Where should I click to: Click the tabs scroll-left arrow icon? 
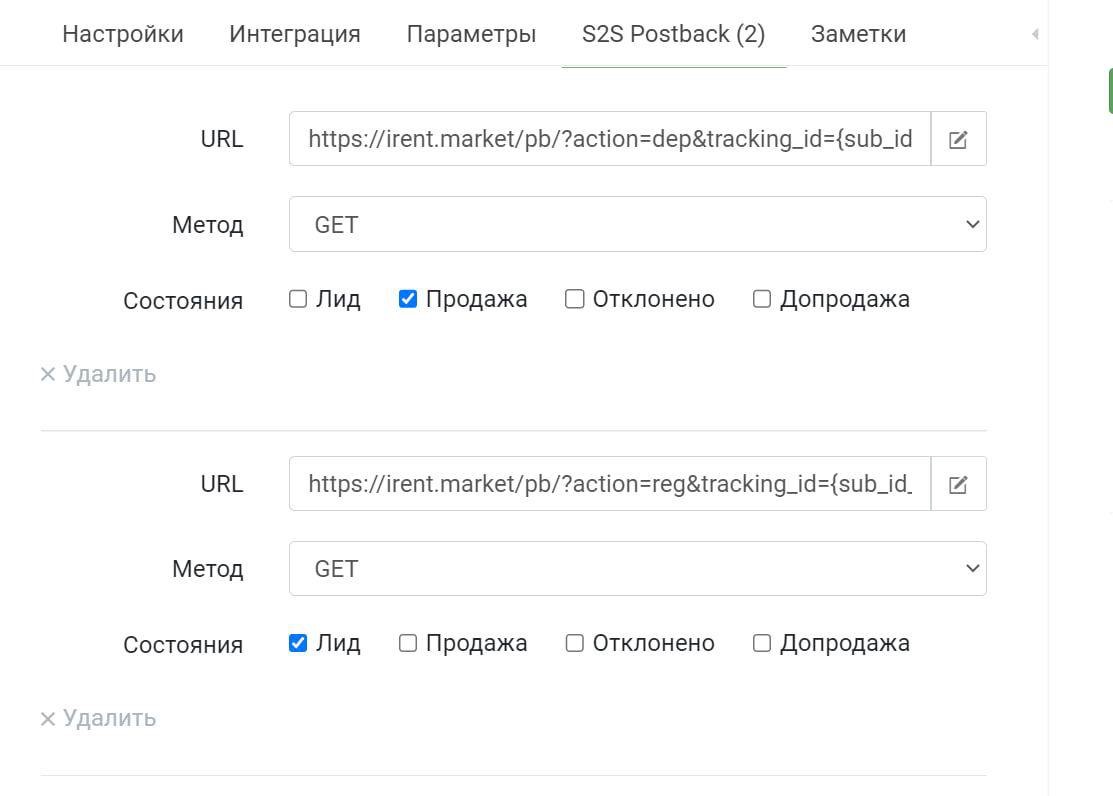coord(1035,34)
